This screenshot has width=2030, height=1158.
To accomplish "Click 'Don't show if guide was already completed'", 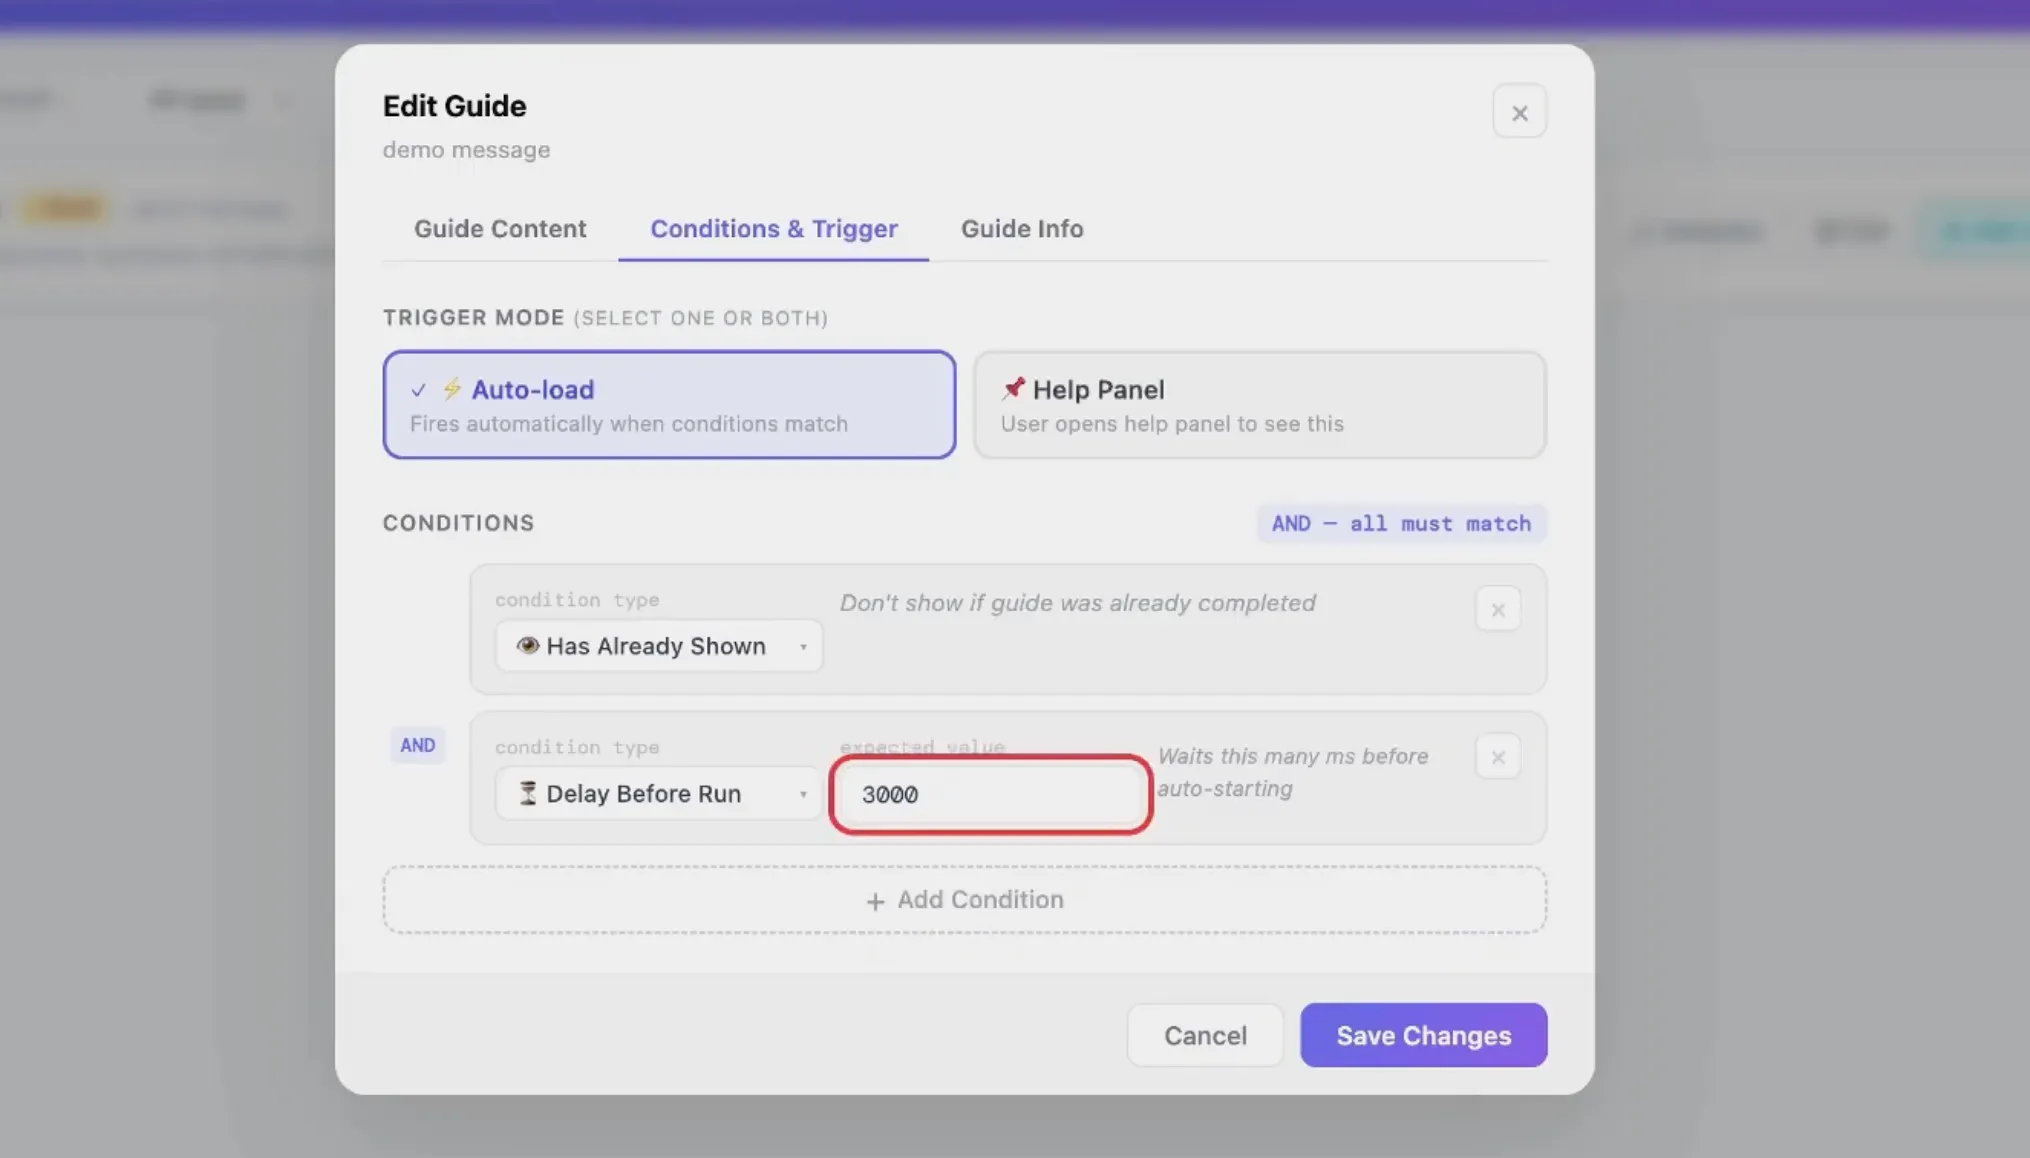I will point(1077,603).
